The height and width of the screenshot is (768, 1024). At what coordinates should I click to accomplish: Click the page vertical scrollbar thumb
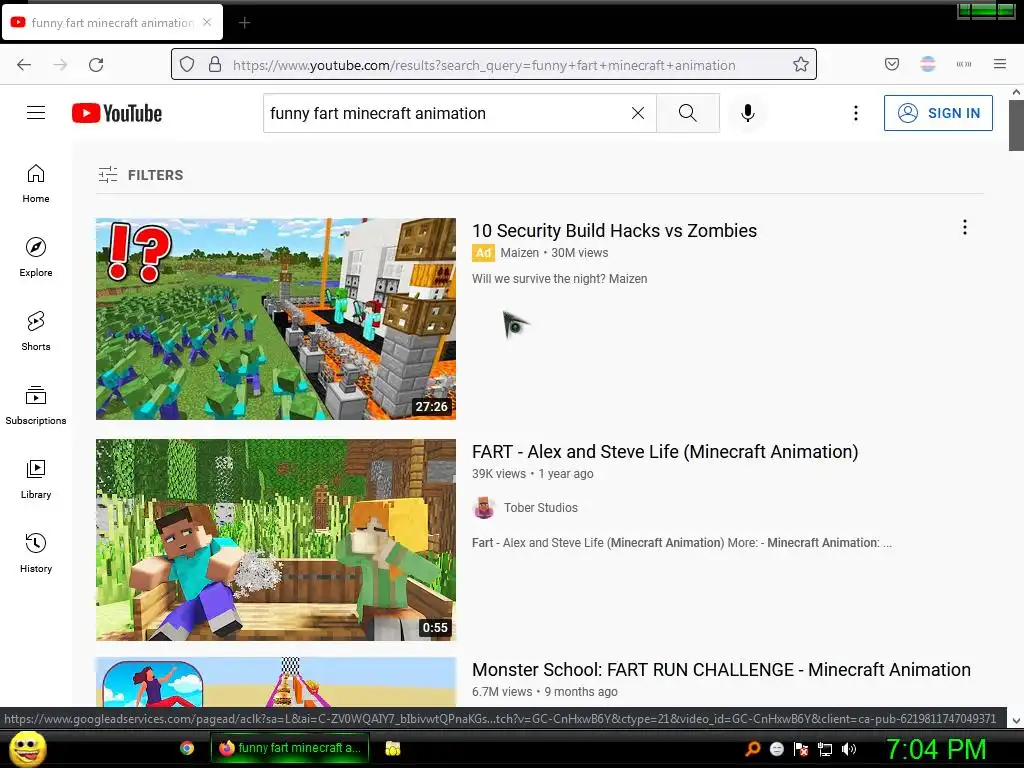coord(1016,125)
